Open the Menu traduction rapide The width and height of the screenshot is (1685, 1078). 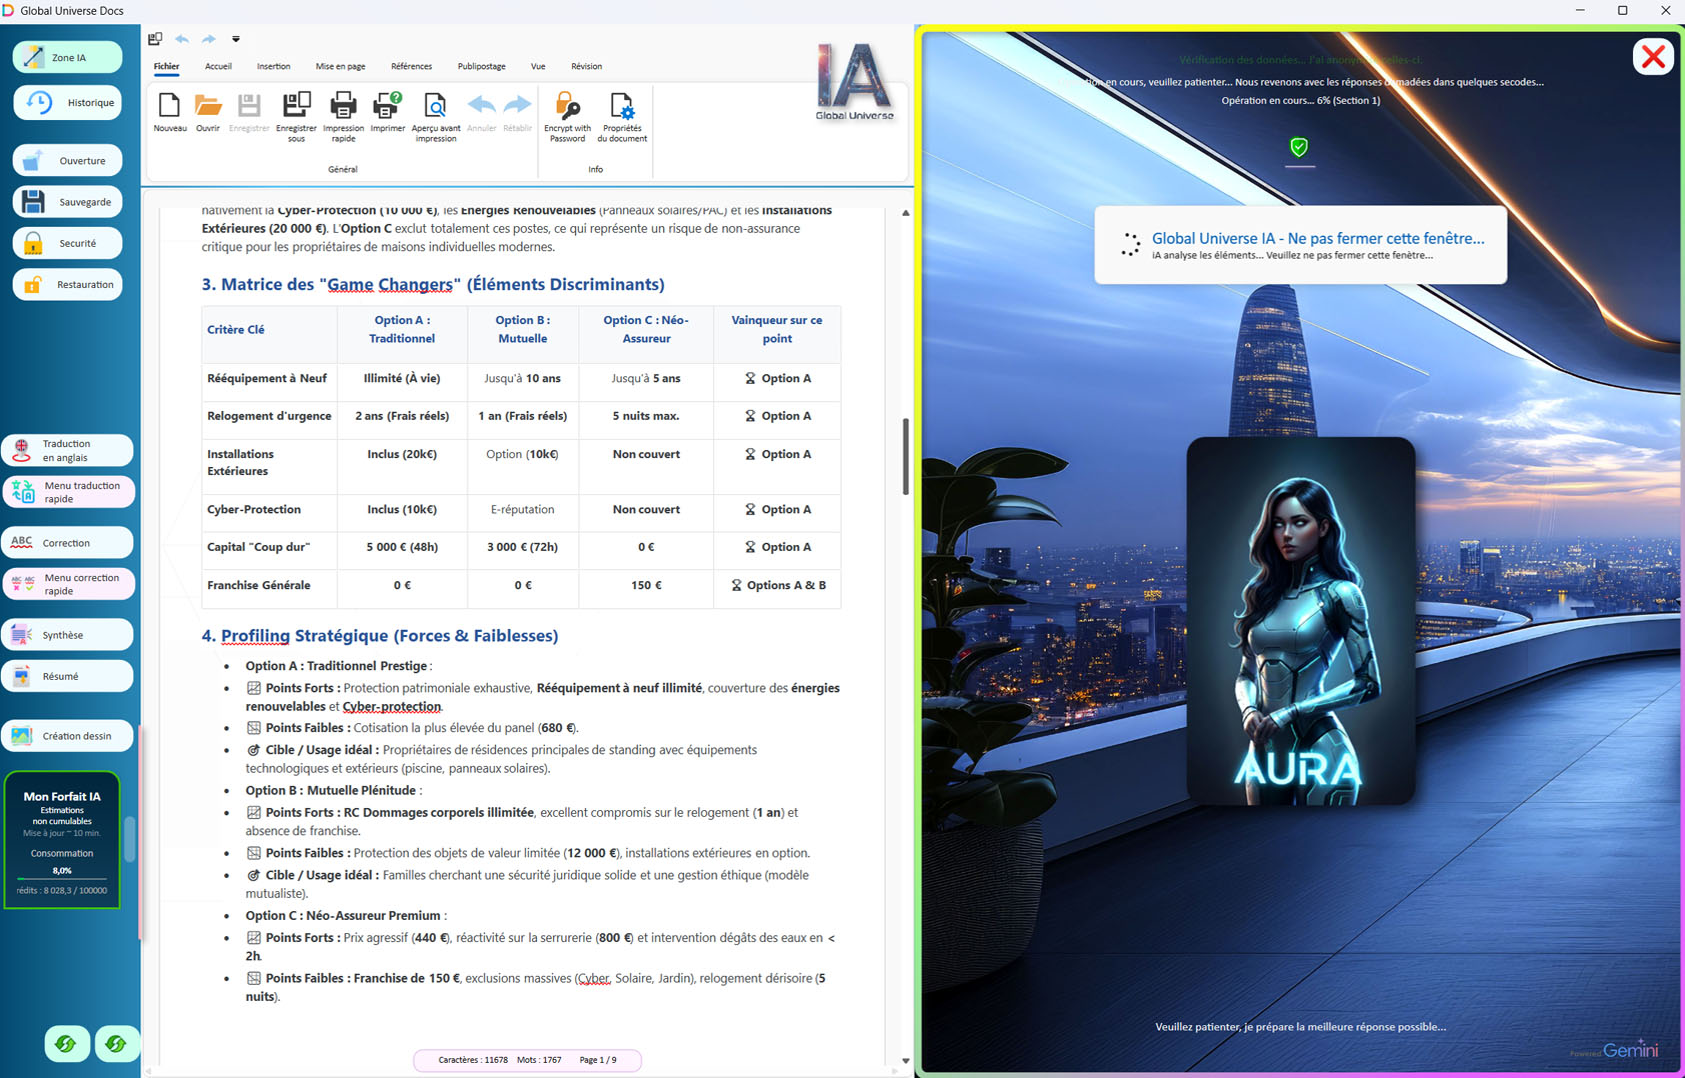pyautogui.click(x=68, y=492)
